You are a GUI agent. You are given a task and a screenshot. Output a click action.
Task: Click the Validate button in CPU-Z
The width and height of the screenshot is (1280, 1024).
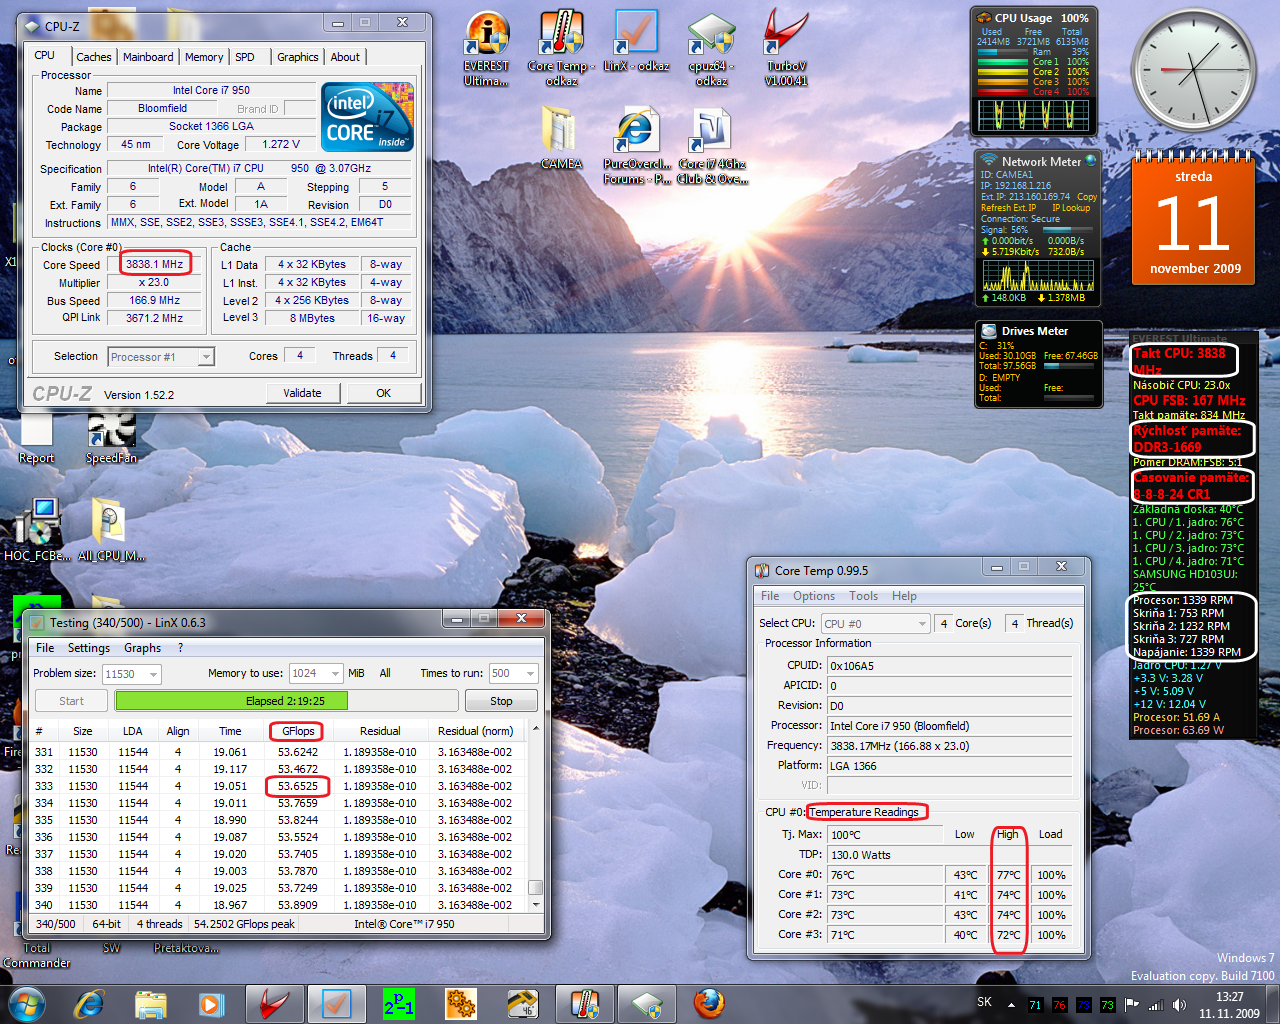pos(302,393)
